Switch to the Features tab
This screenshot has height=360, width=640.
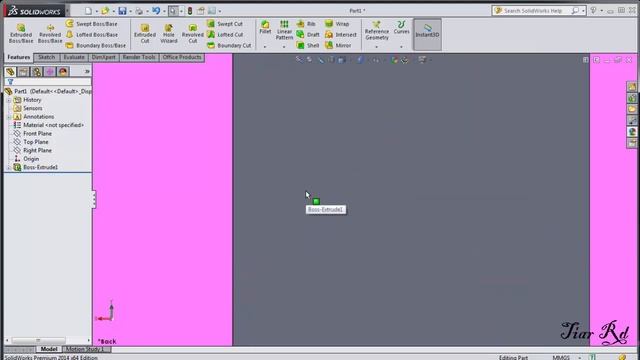tap(19, 57)
